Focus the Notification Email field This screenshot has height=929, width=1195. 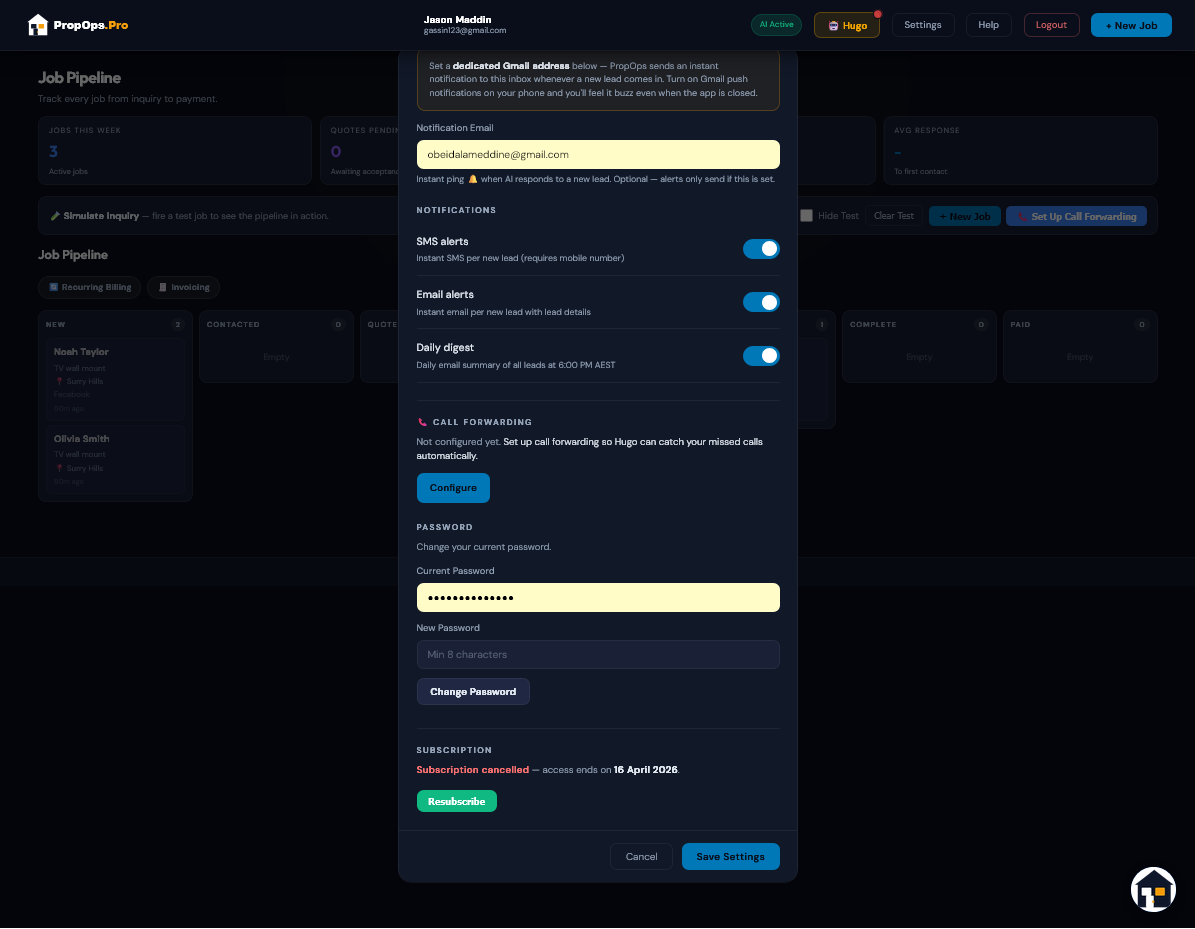[598, 155]
